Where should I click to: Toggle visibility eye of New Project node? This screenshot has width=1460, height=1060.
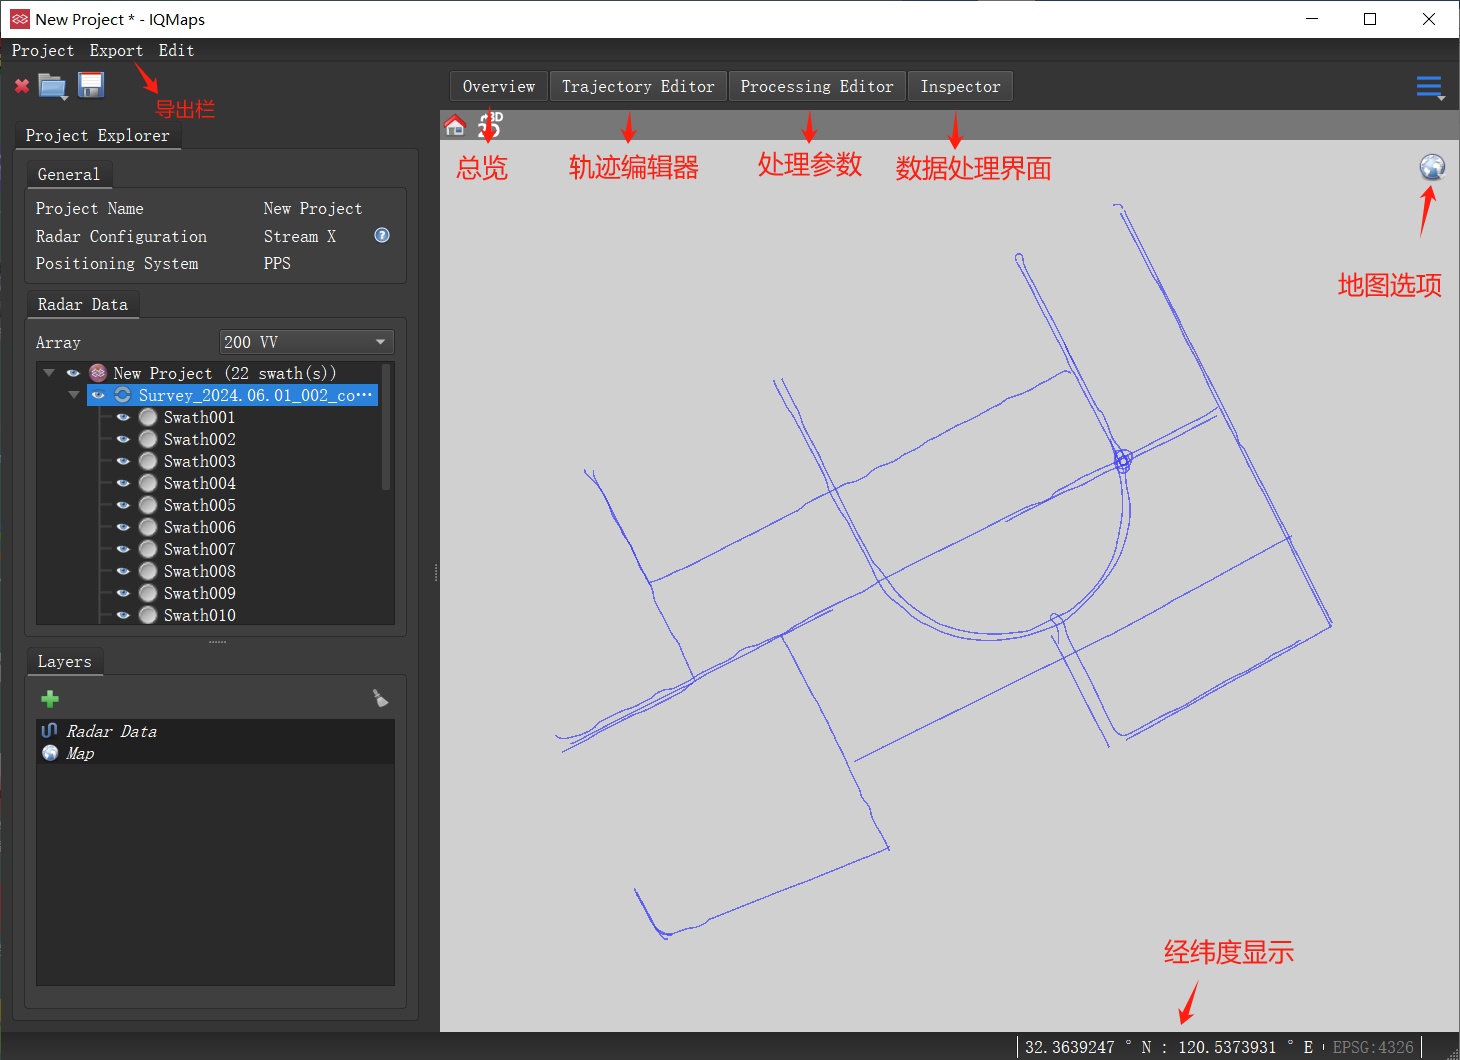pos(73,373)
